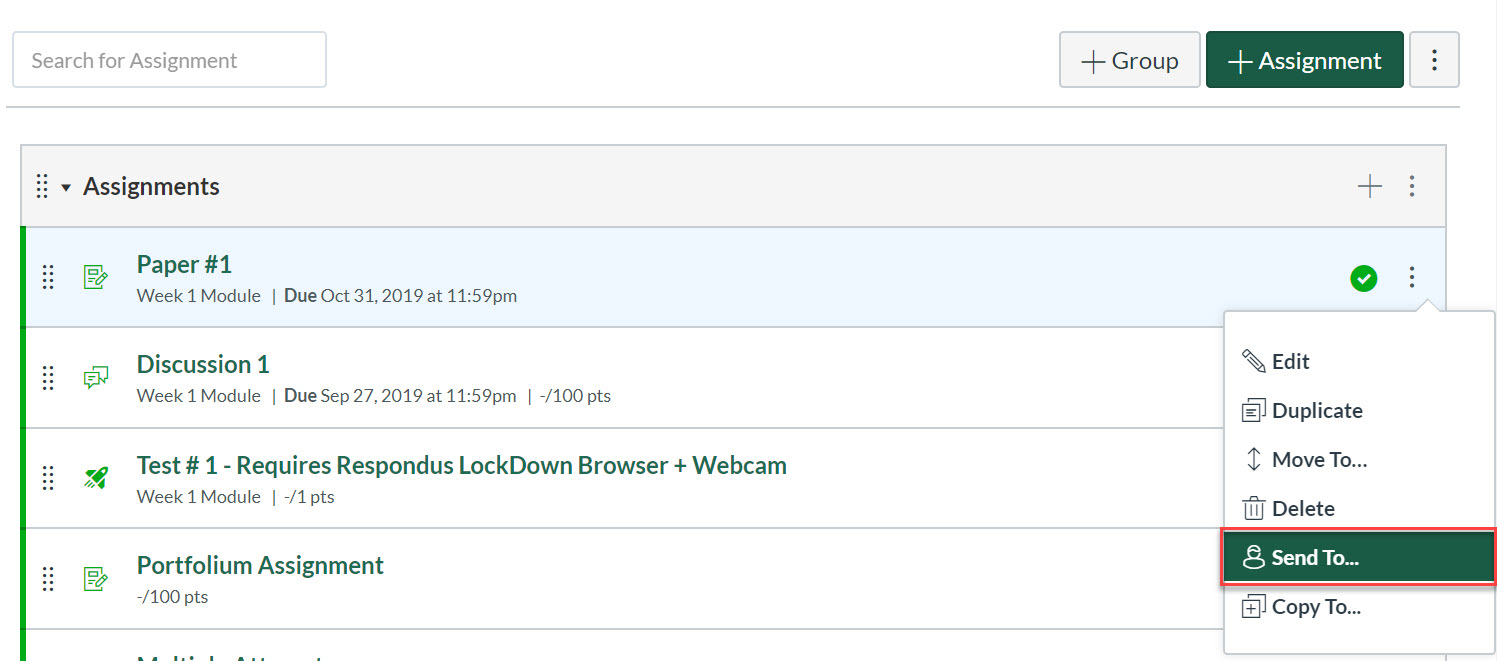Open Assignments group three-dot options menu
Image resolution: width=1497 pixels, height=661 pixels.
(x=1412, y=186)
